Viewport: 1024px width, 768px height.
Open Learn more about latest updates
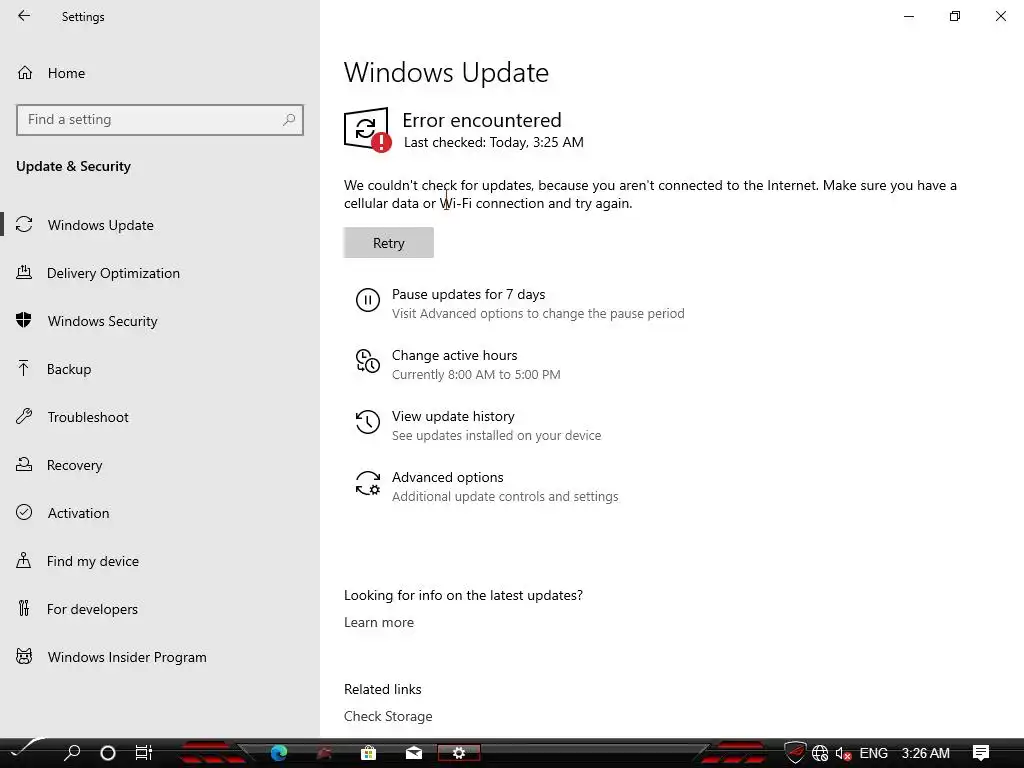[x=379, y=622]
